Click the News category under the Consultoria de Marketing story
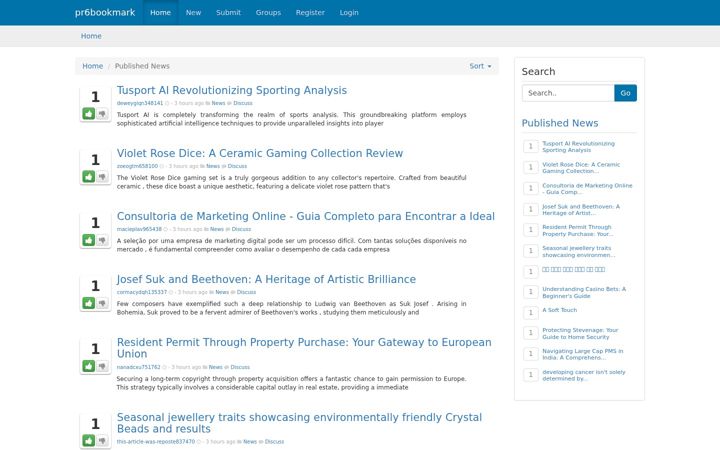Viewport: 720px width, 450px height. [217, 229]
